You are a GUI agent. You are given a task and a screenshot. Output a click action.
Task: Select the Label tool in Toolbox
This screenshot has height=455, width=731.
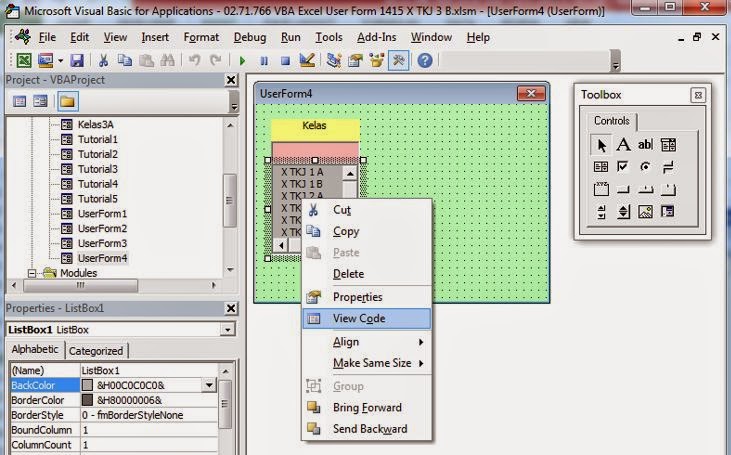coord(623,145)
